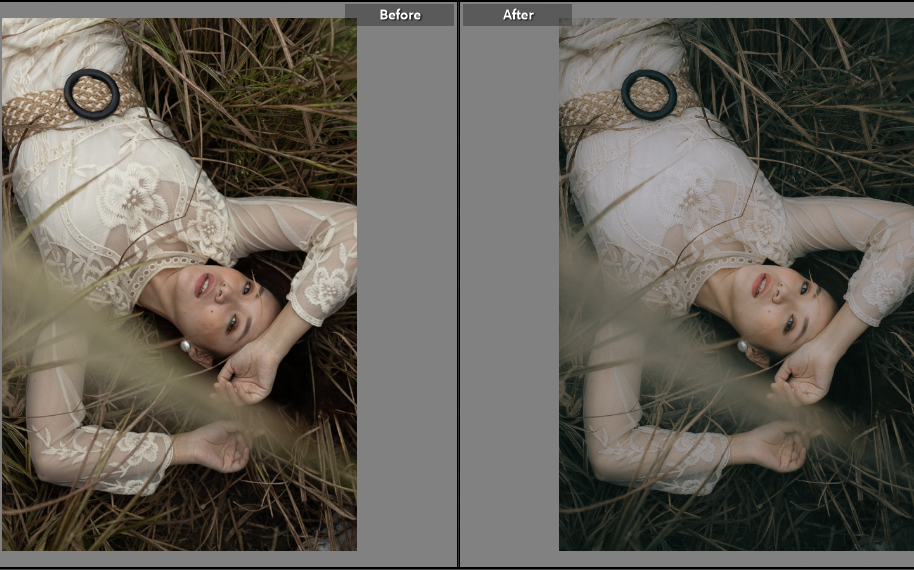Click the gray empty area beside Before photo
This screenshot has height=570, width=914.
pos(405,300)
